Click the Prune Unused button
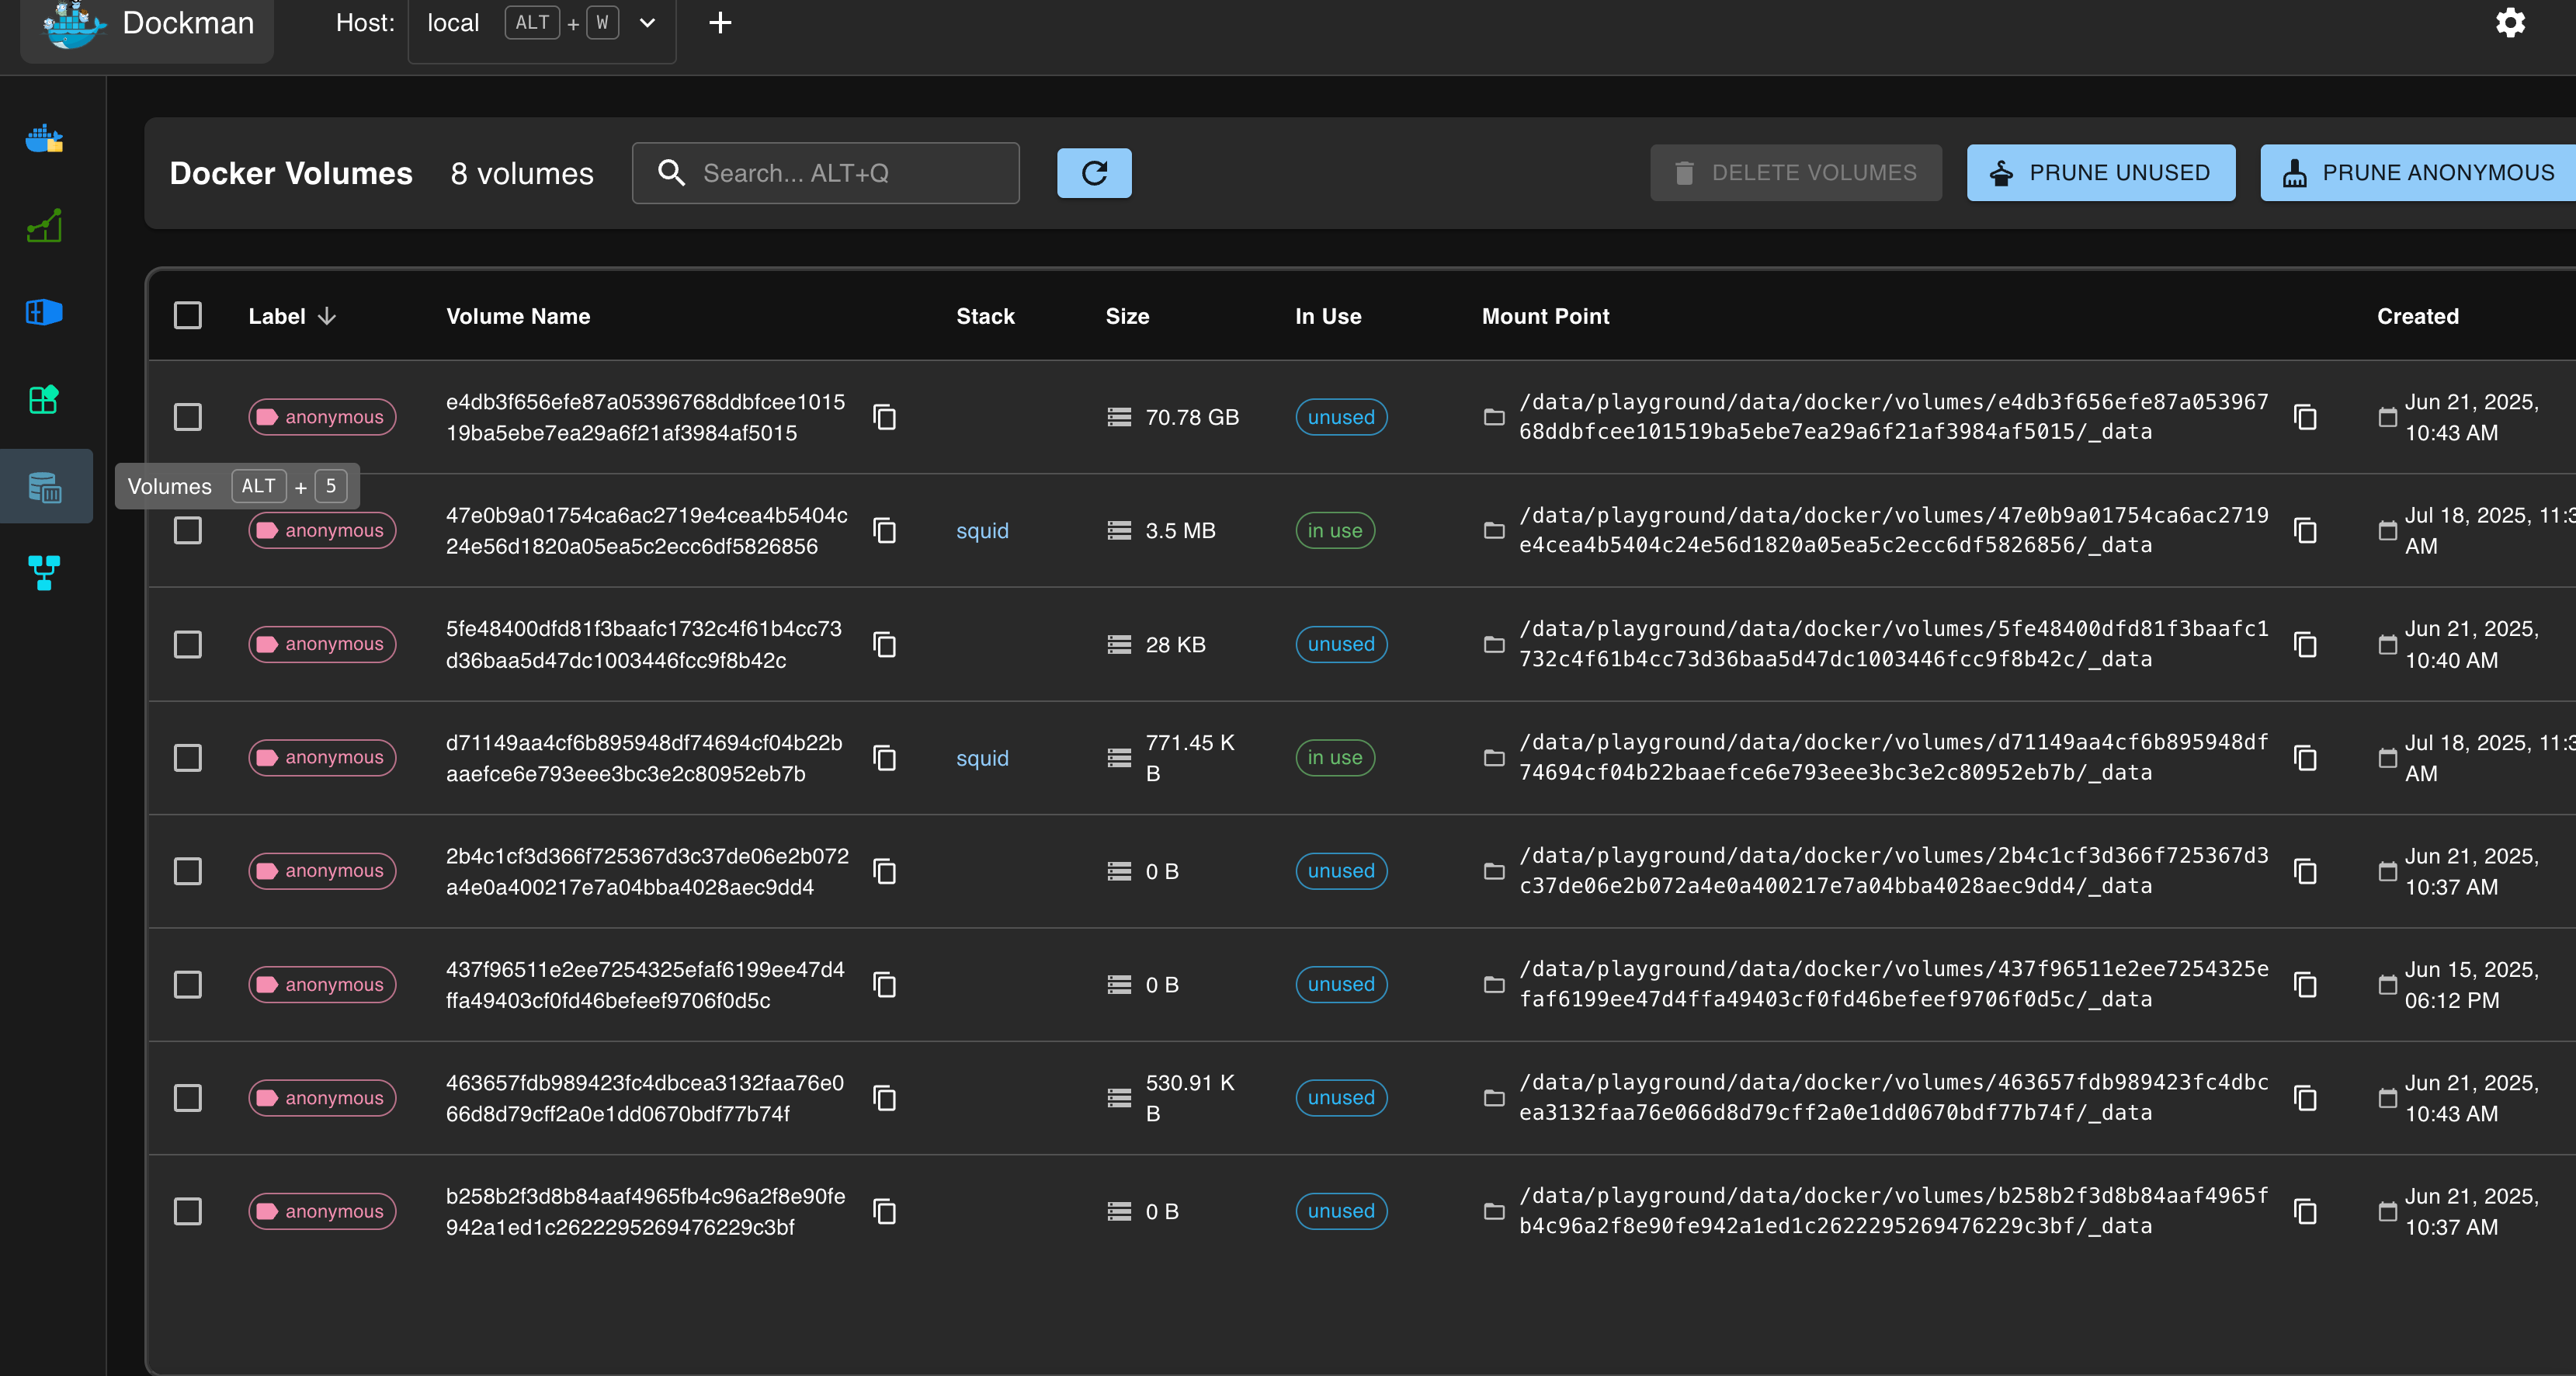 pyautogui.click(x=2100, y=173)
